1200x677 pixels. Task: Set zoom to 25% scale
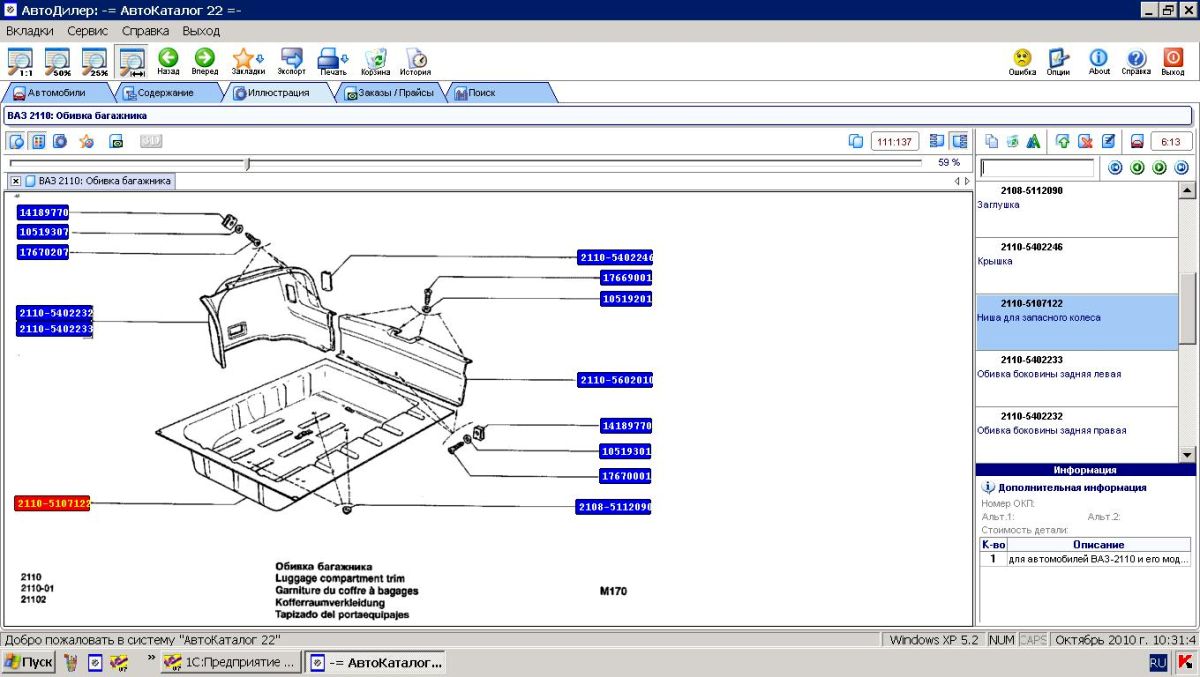click(94, 62)
